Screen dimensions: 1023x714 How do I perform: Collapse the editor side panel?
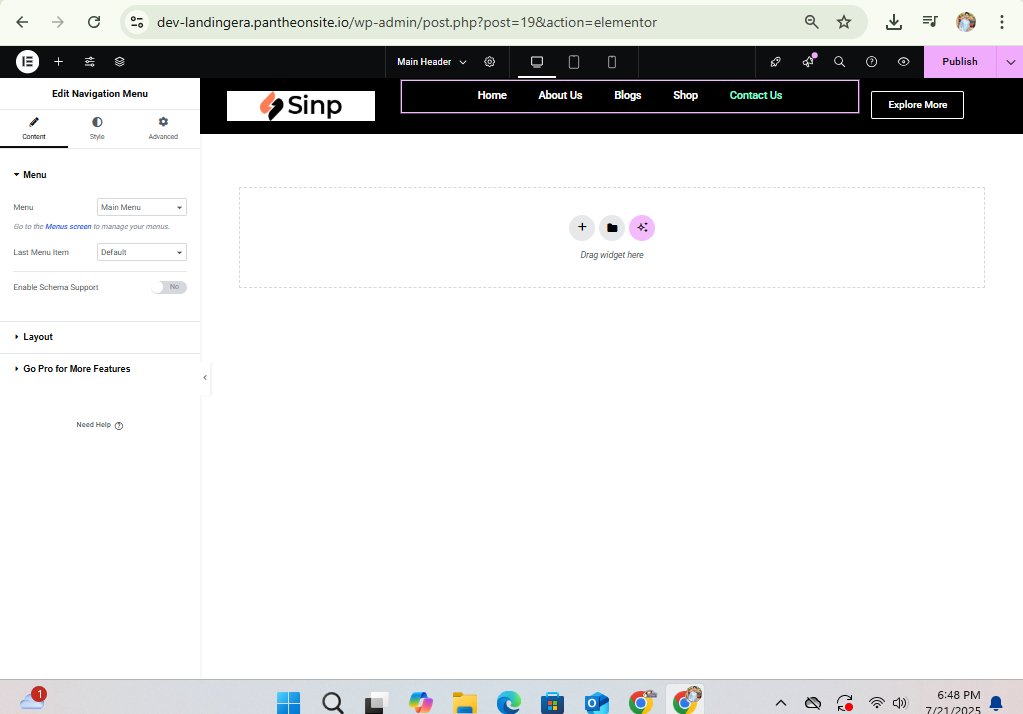(x=205, y=378)
